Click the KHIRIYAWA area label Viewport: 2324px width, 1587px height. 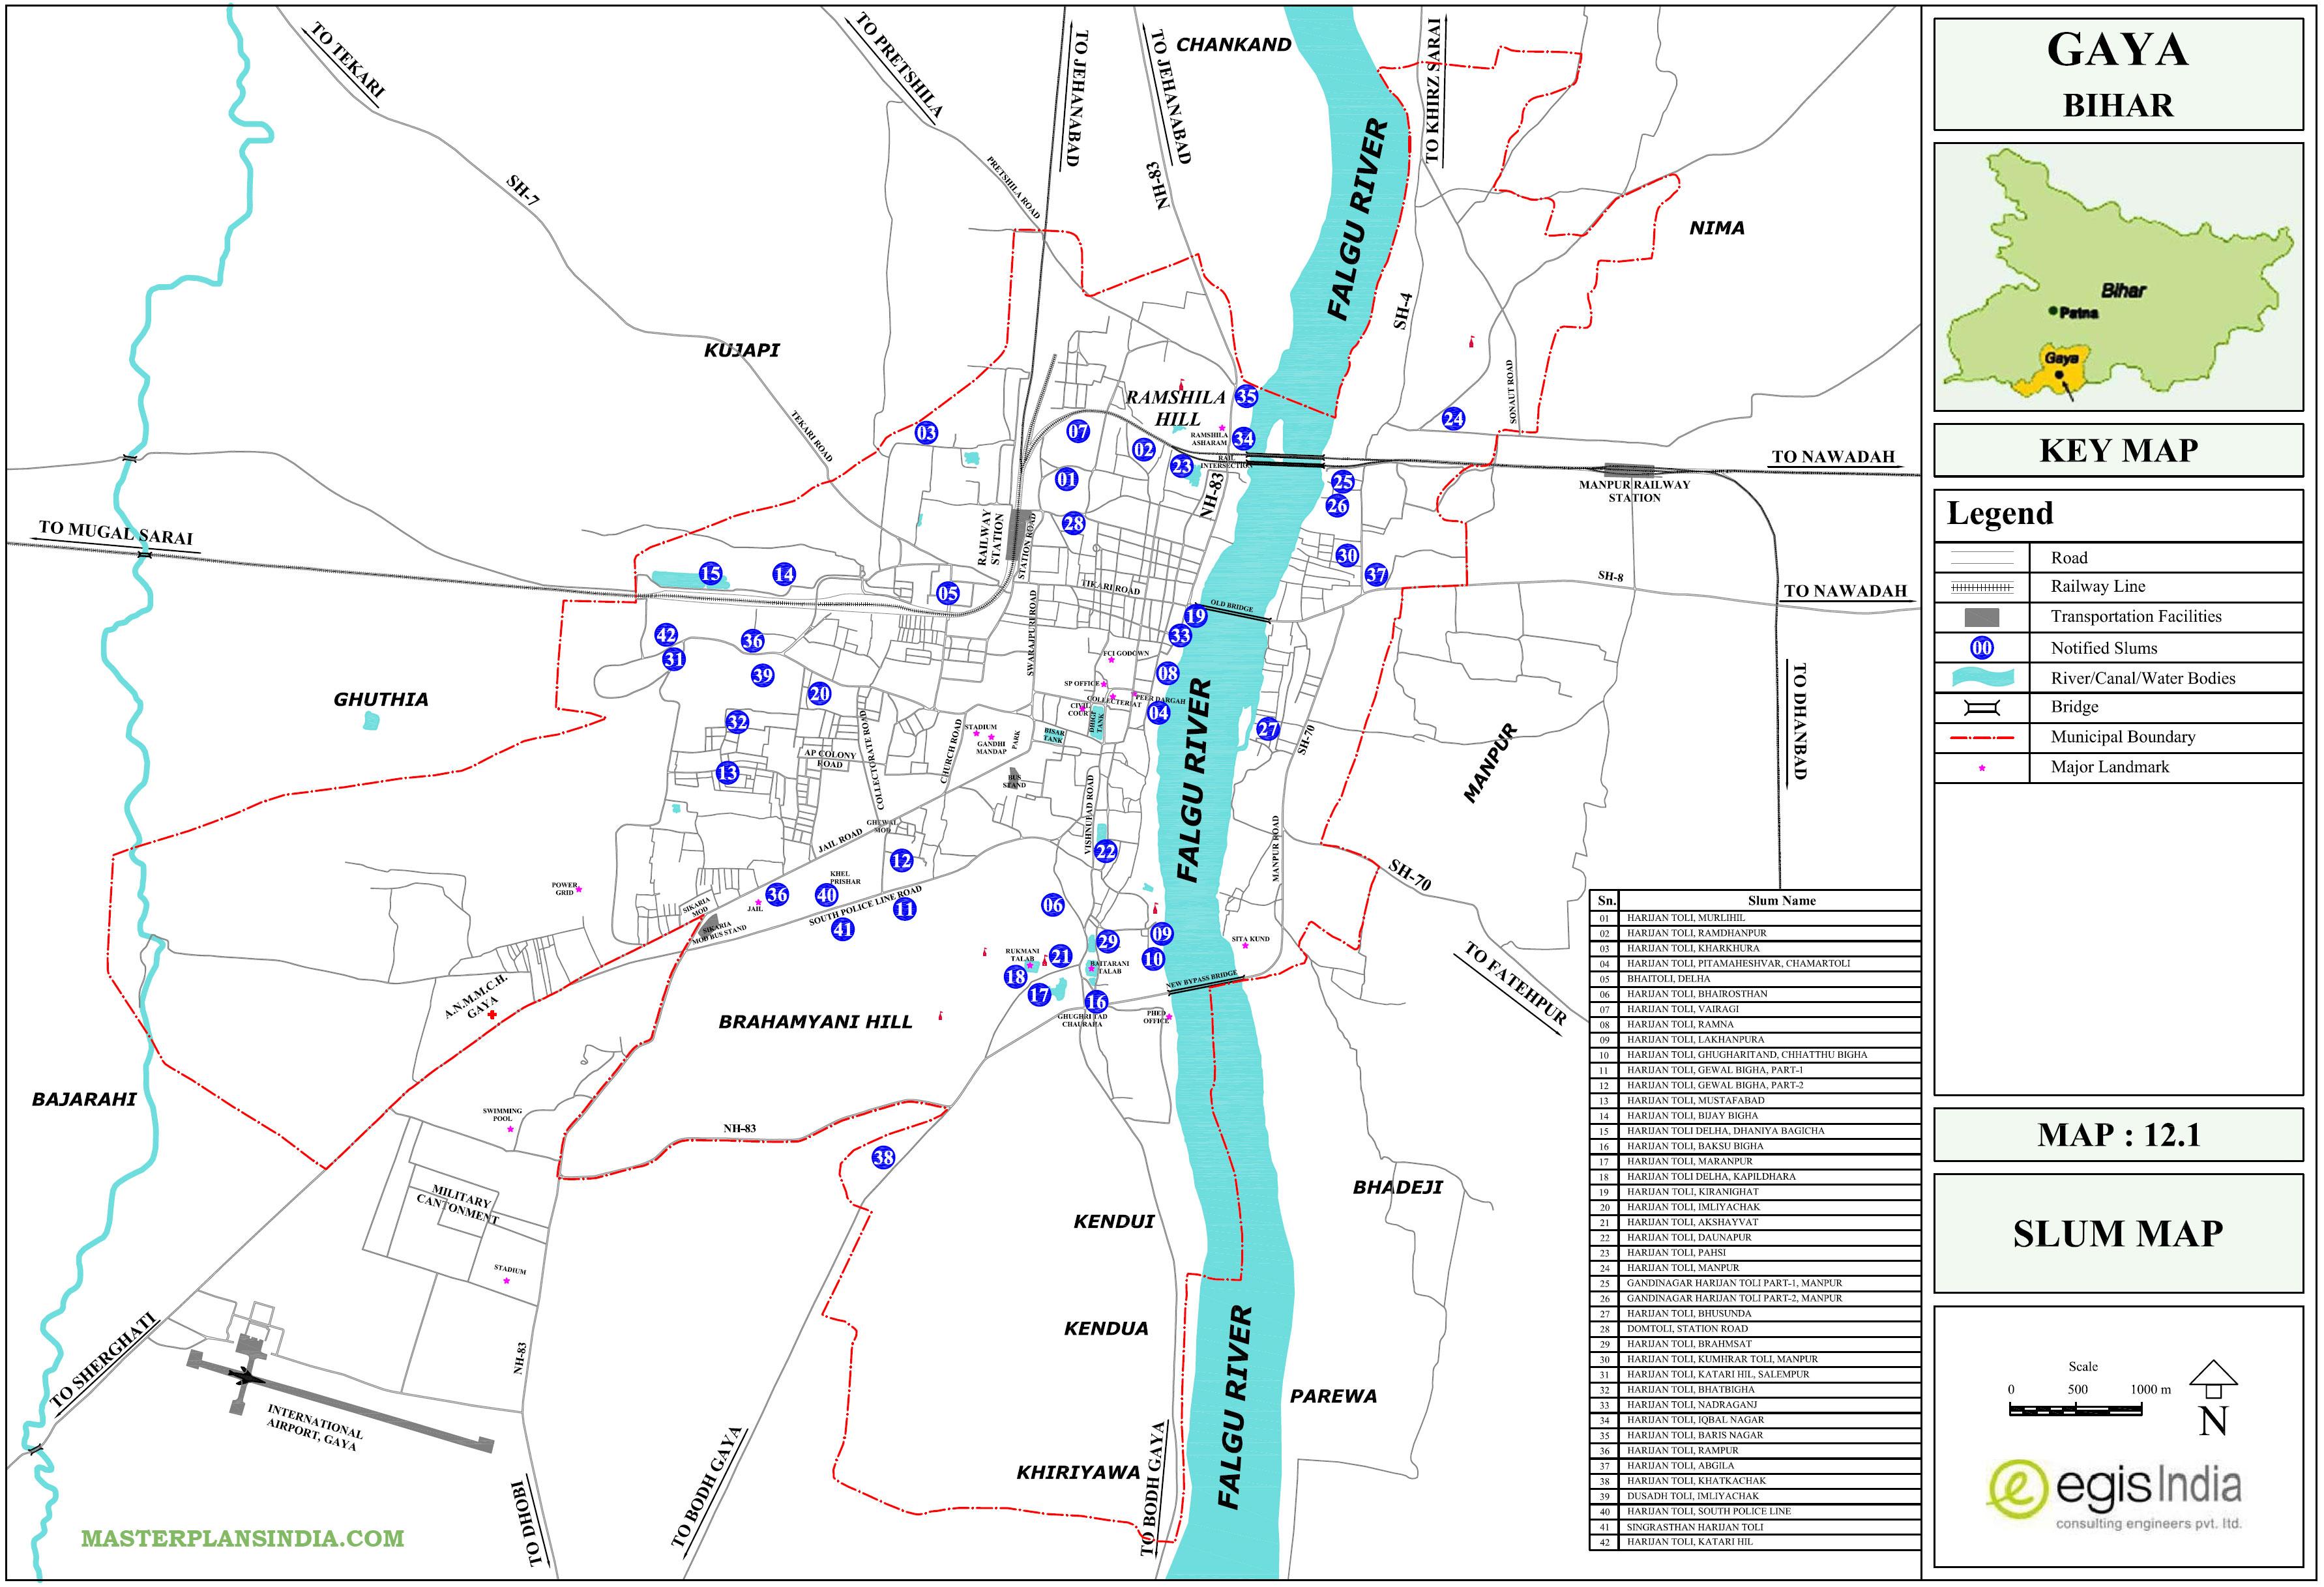(1078, 1473)
